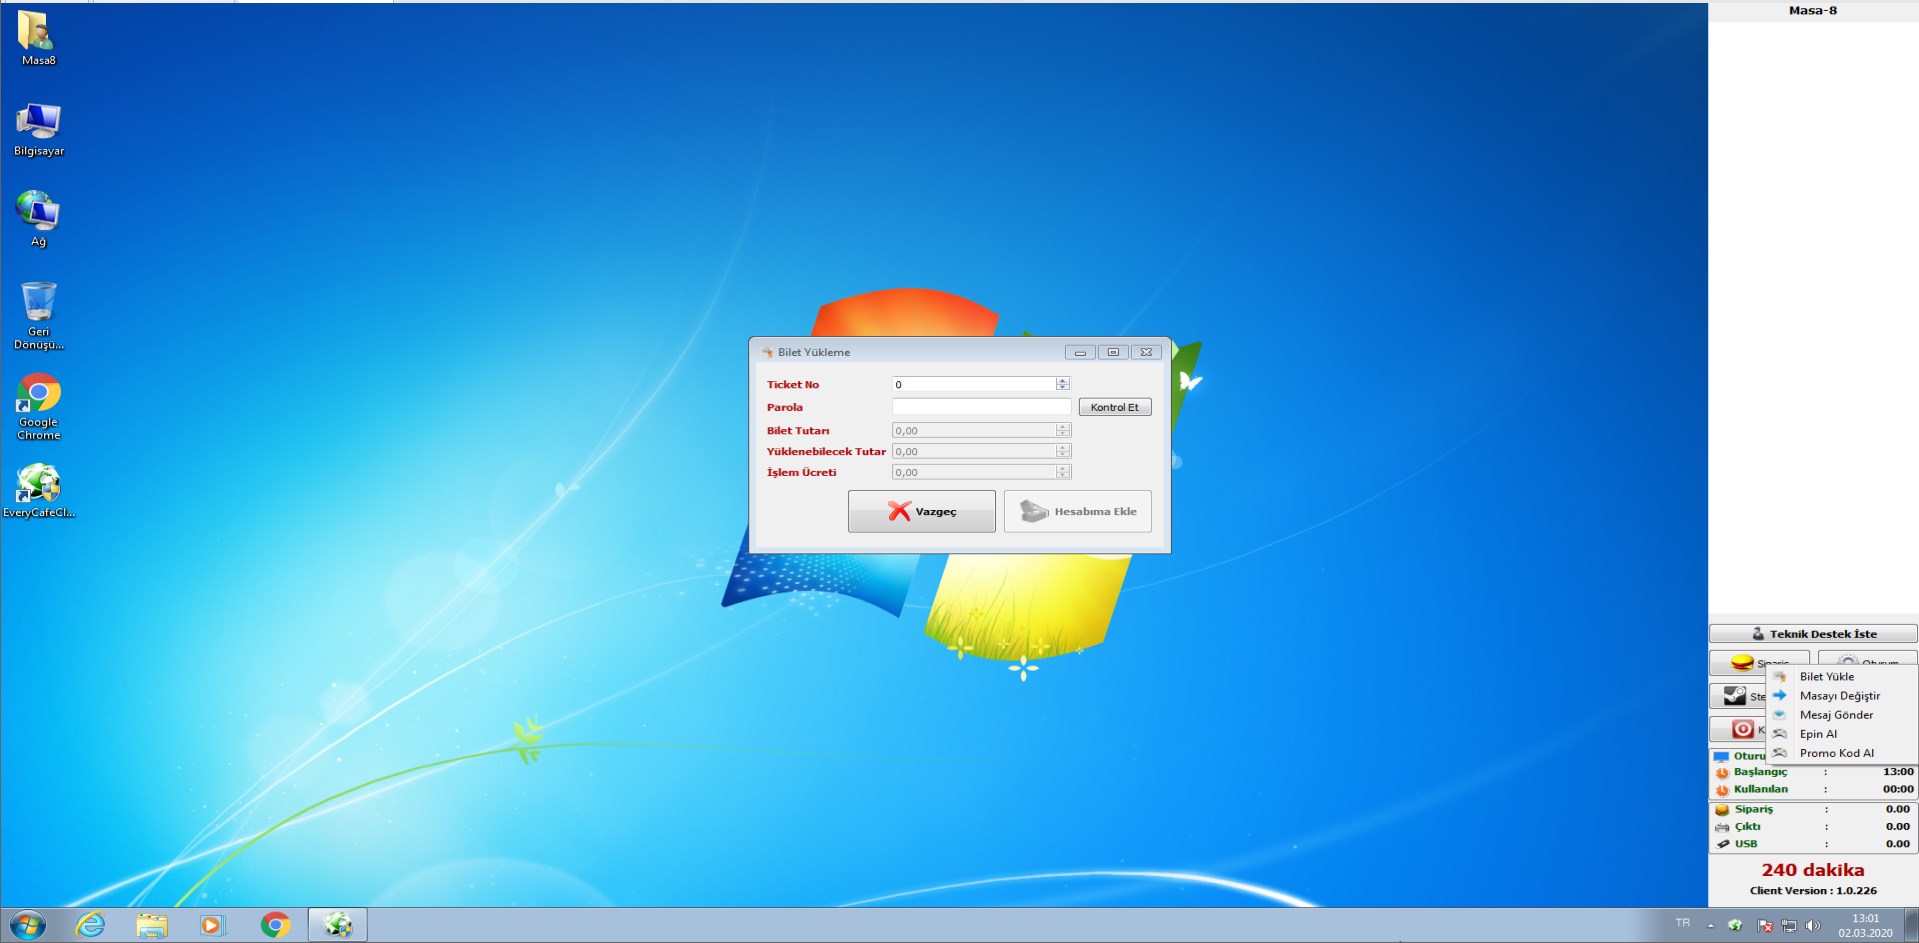Show hidden system tray icons arrow
This screenshot has height=943, width=1919.
tap(1711, 925)
